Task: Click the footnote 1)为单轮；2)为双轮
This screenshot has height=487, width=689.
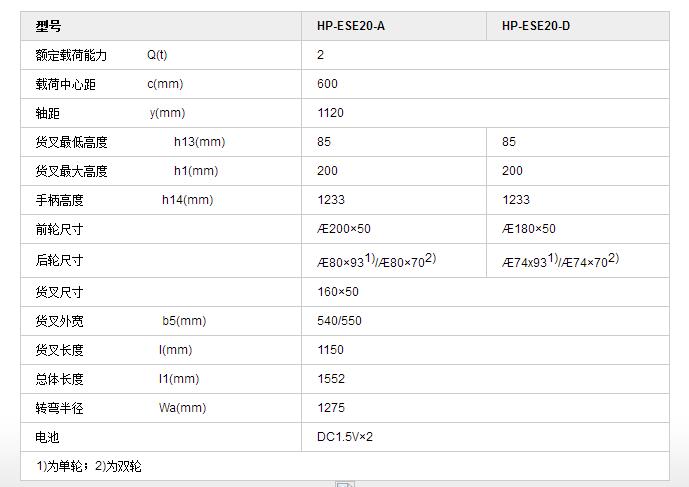Action: [x=91, y=466]
